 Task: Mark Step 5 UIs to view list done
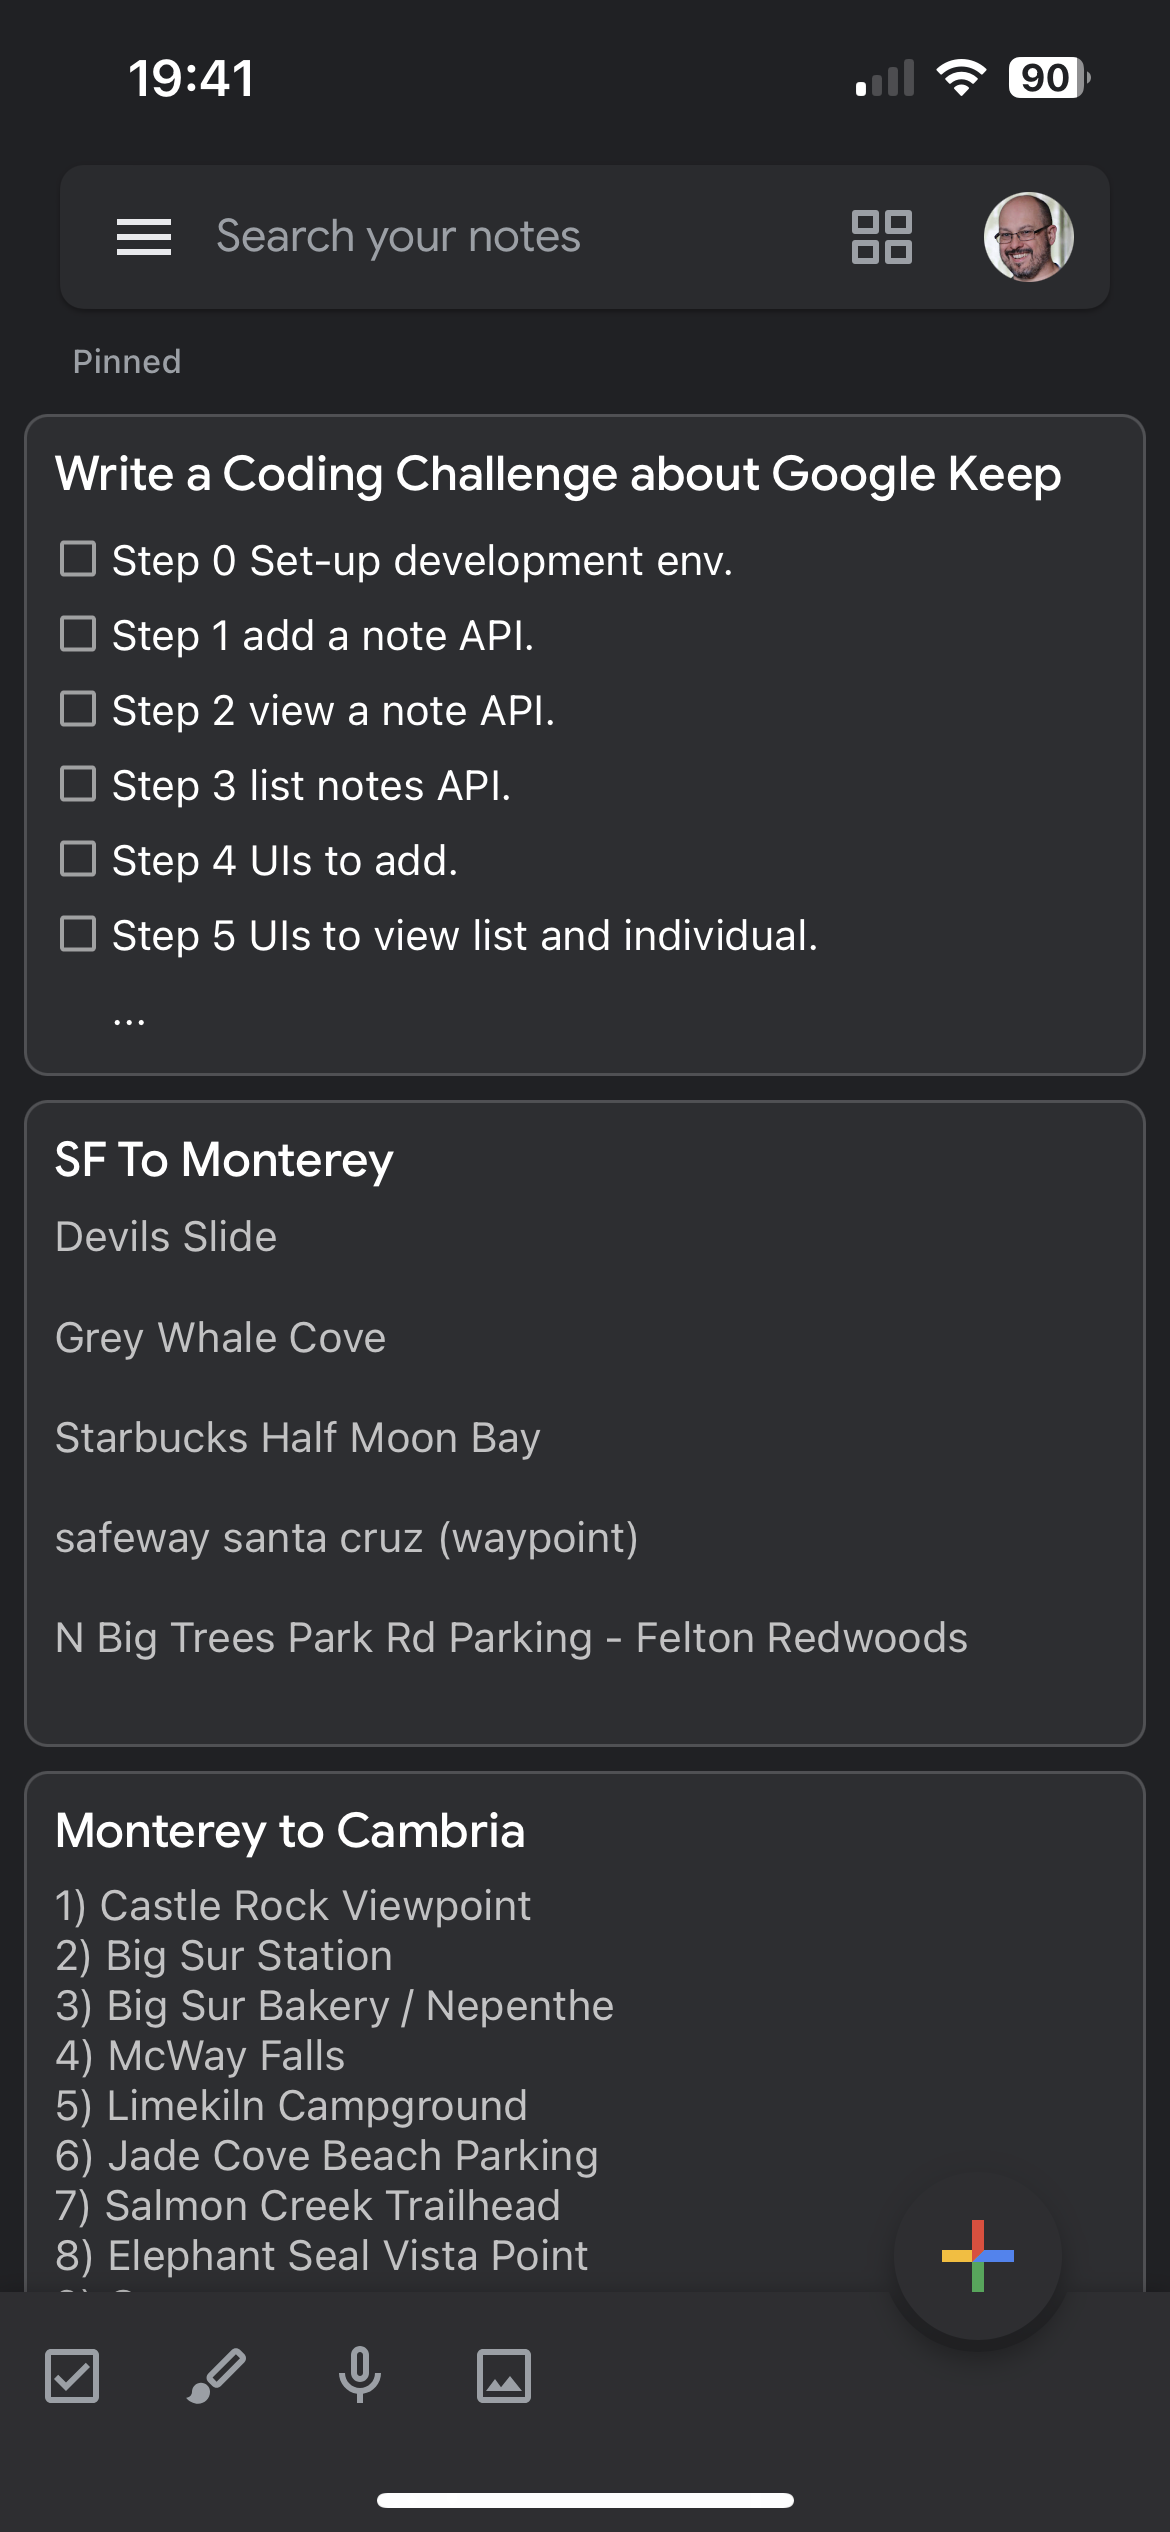point(78,934)
